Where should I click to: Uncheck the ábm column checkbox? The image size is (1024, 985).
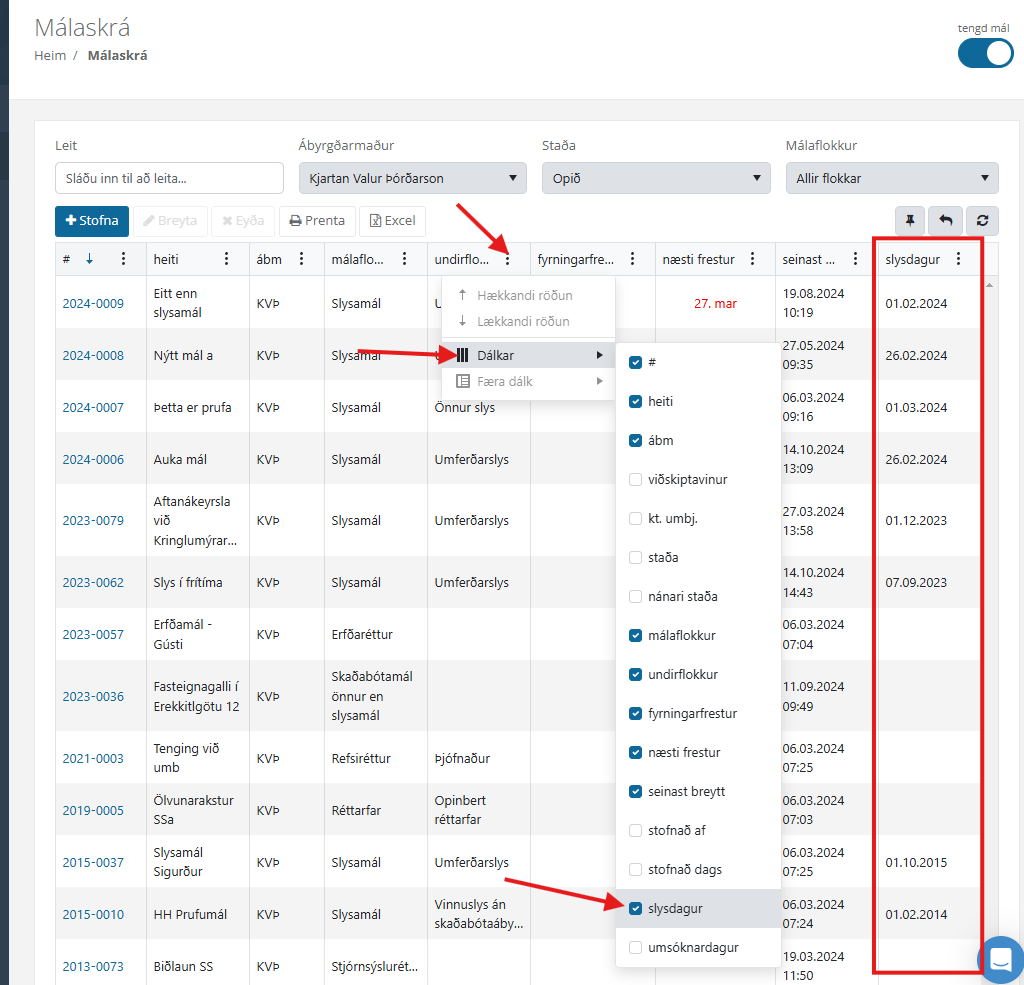(x=635, y=440)
